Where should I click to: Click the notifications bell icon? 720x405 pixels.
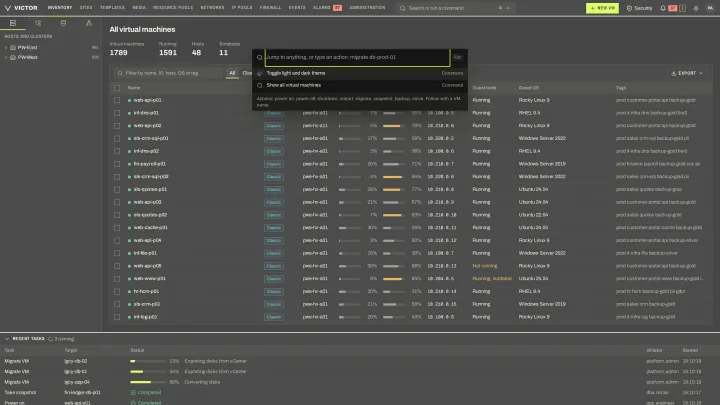[x=663, y=8]
